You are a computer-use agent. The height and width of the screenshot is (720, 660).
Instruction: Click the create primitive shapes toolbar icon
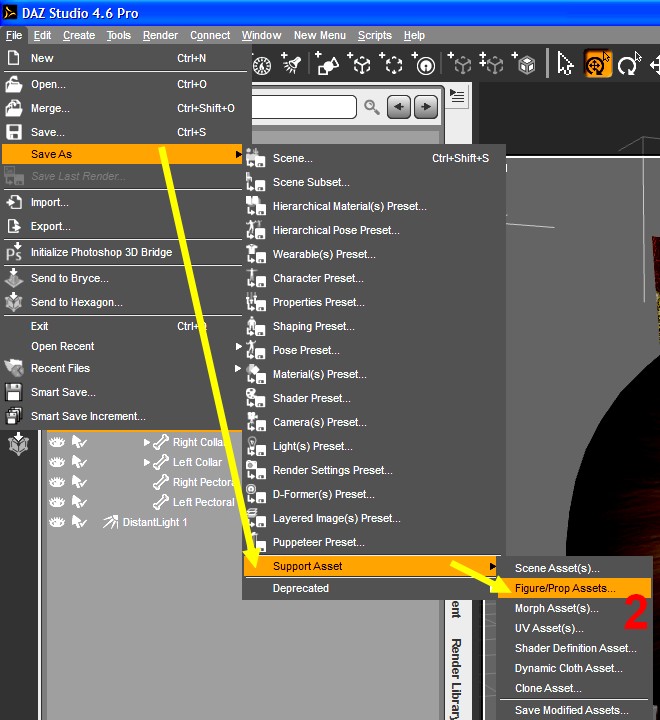(328, 64)
